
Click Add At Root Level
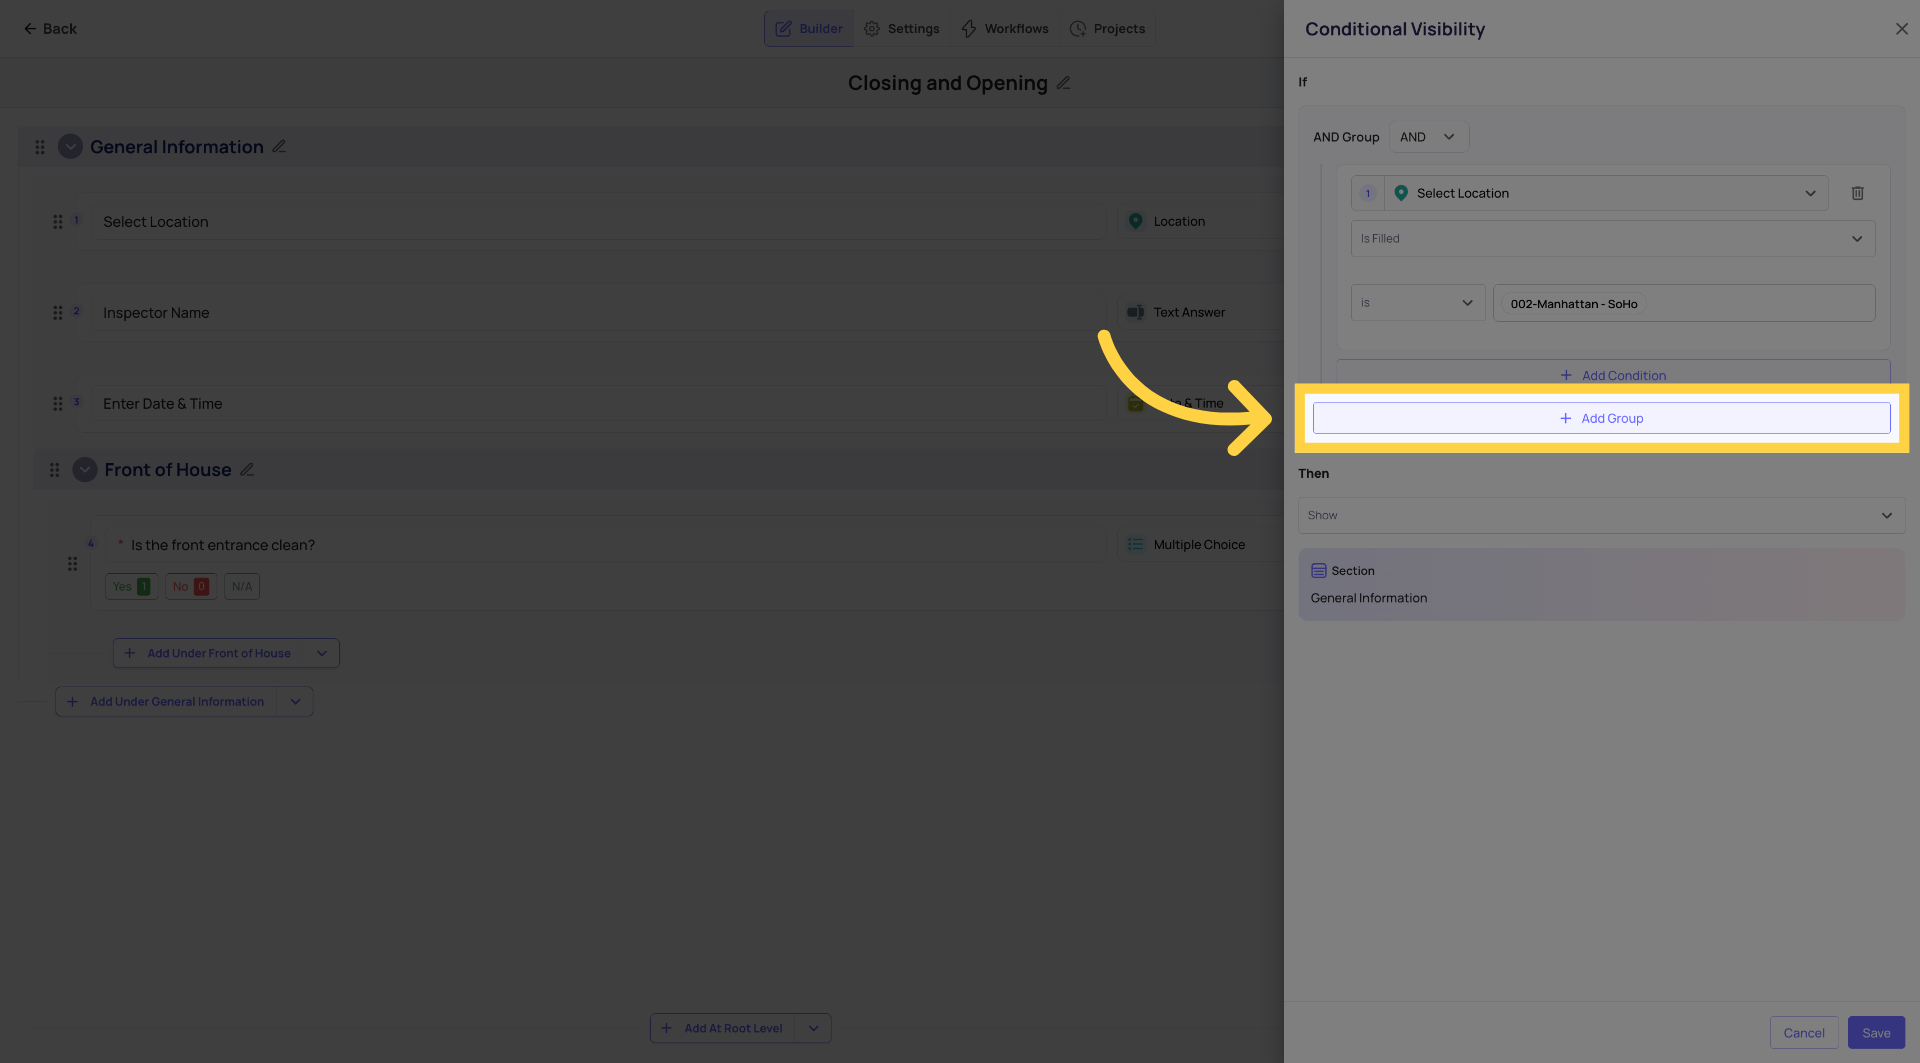point(723,1028)
